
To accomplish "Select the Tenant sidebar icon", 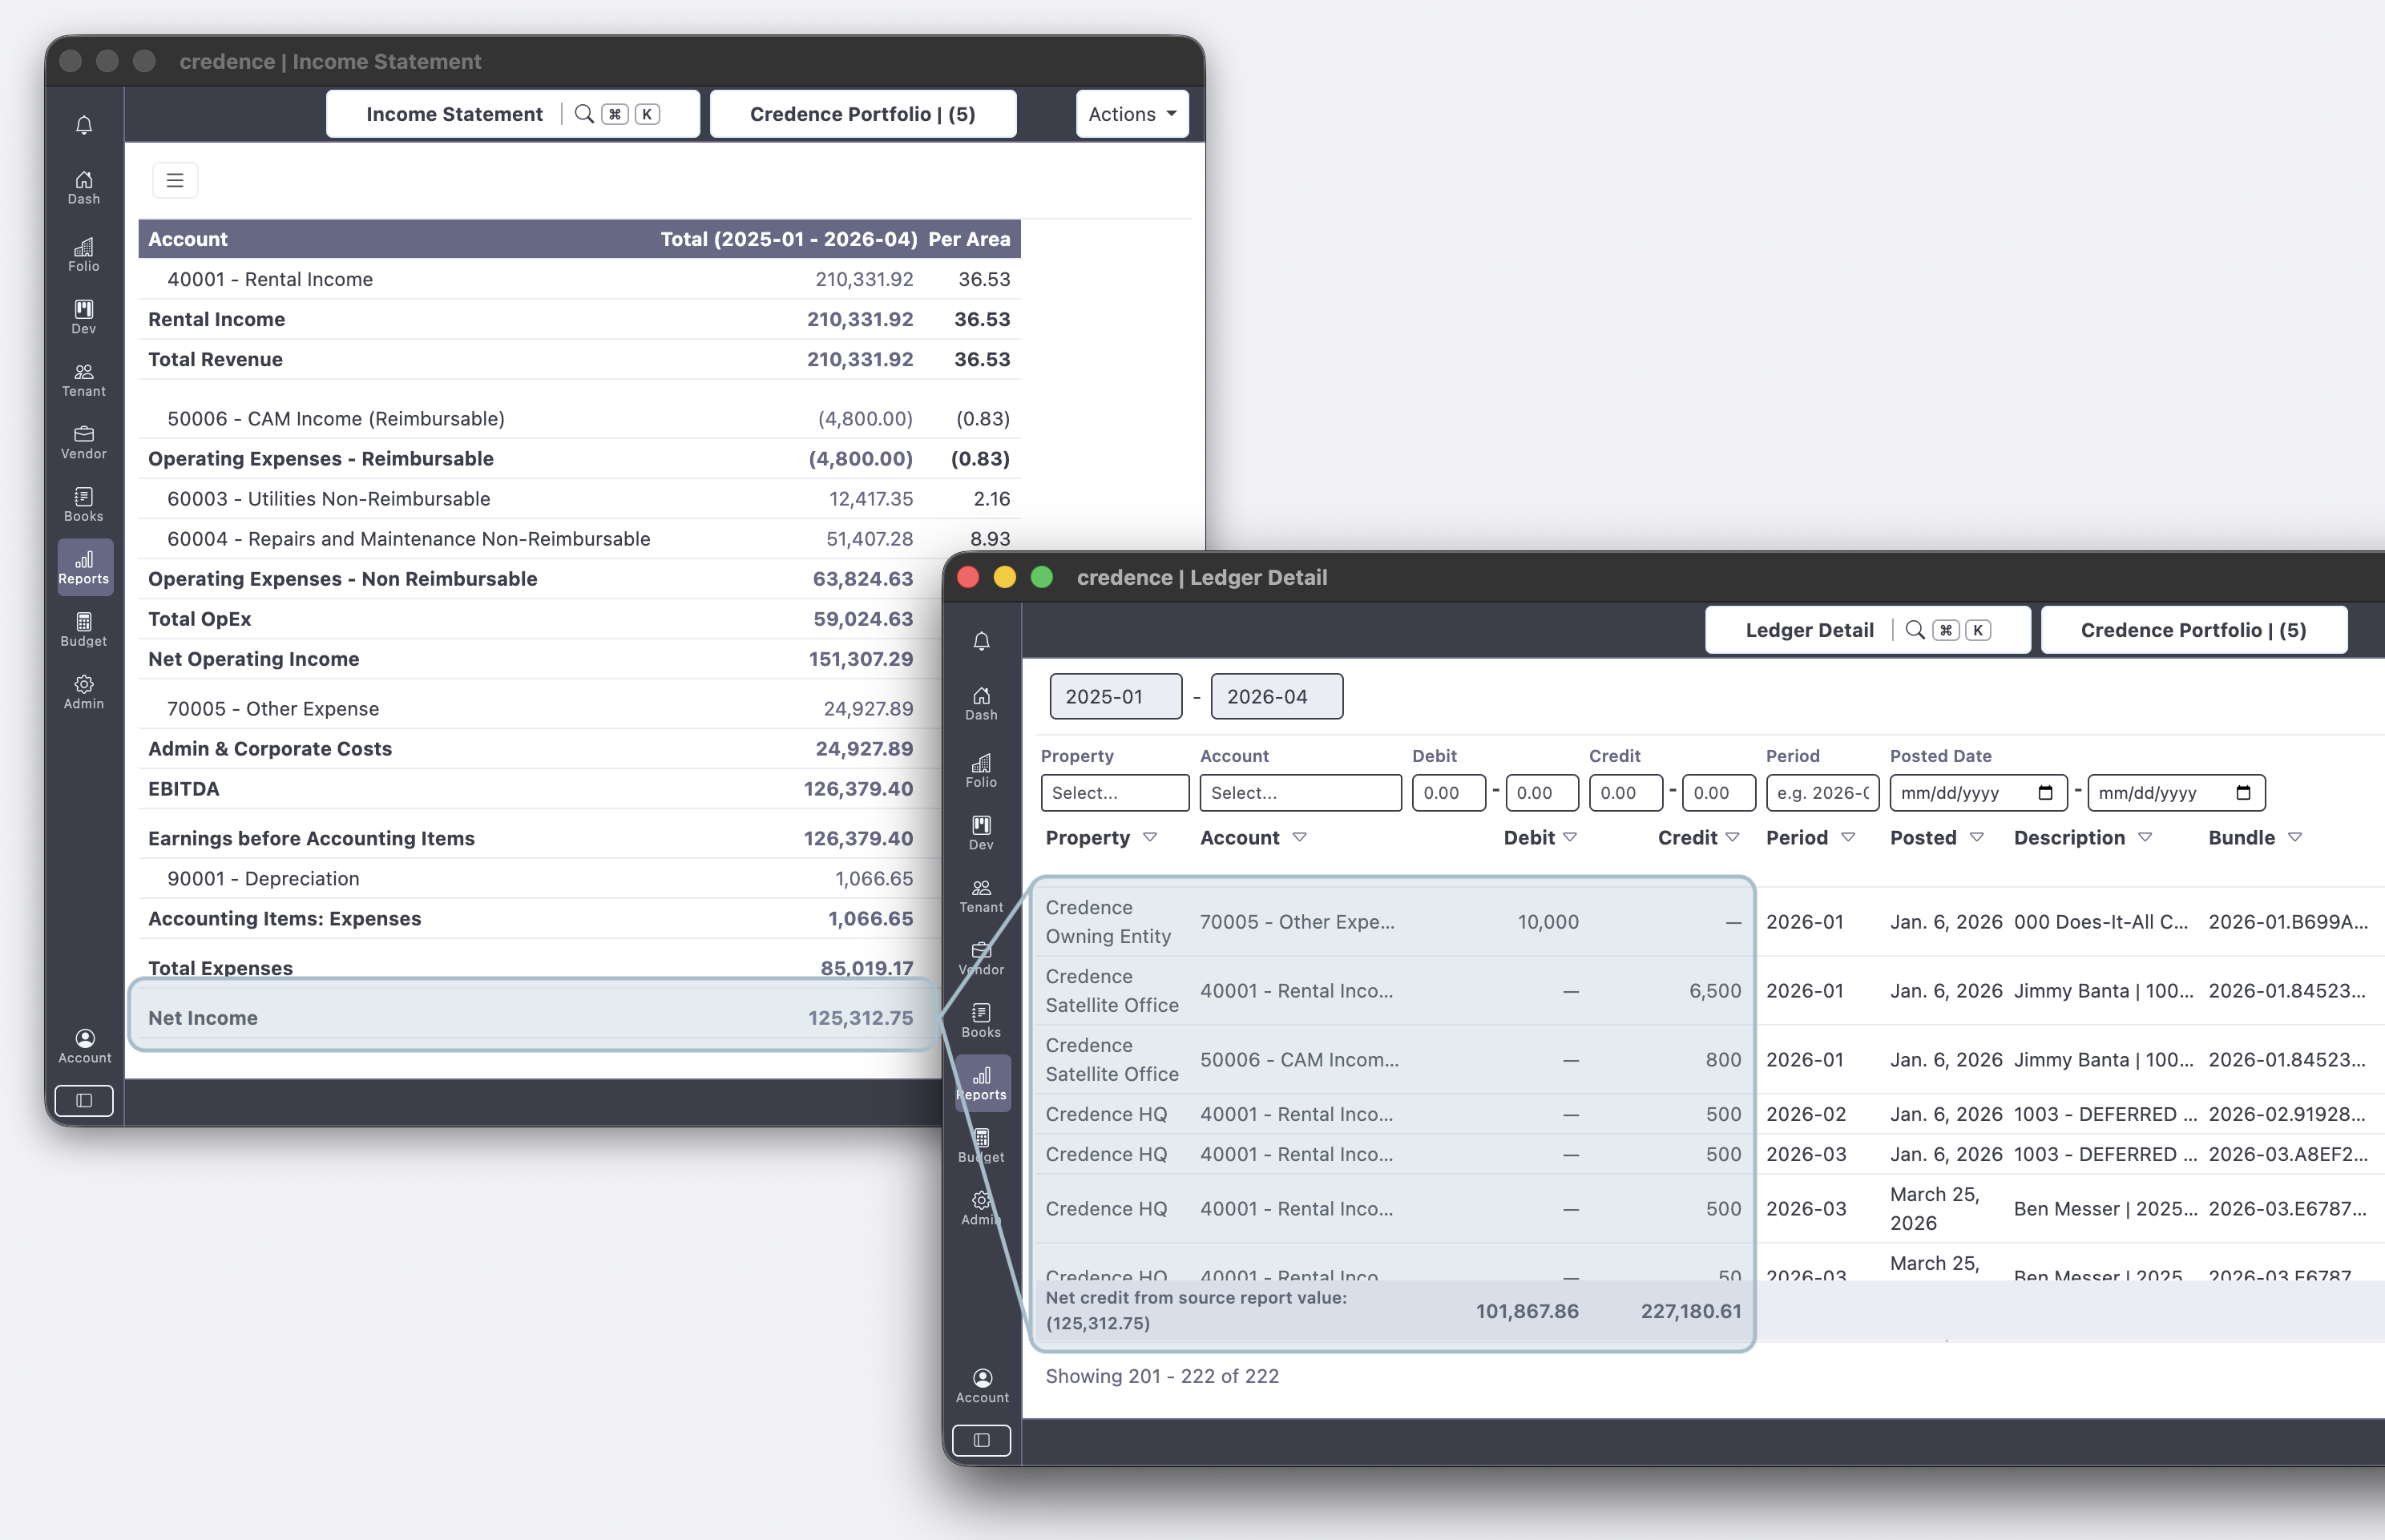I will pos(84,378).
